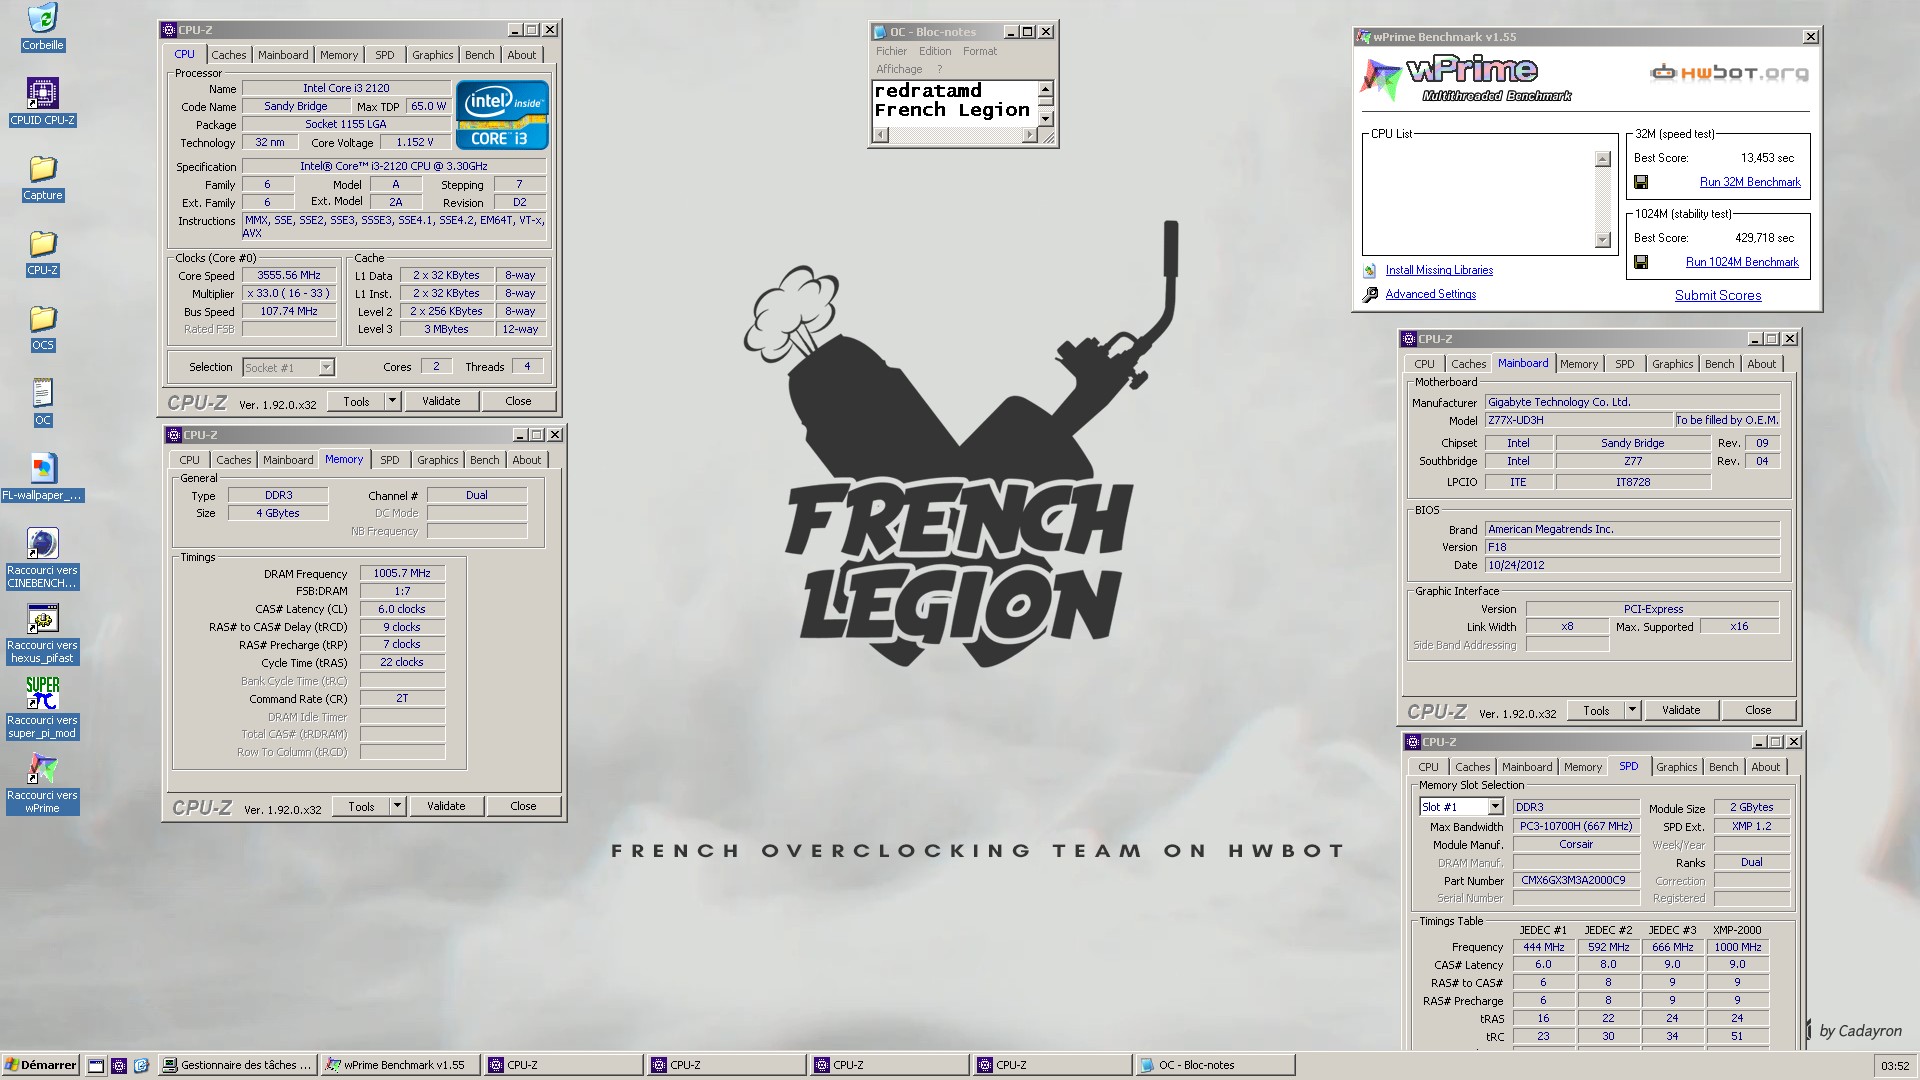The height and width of the screenshot is (1080, 1920).
Task: Open the OC text file icon
Action: (42, 393)
